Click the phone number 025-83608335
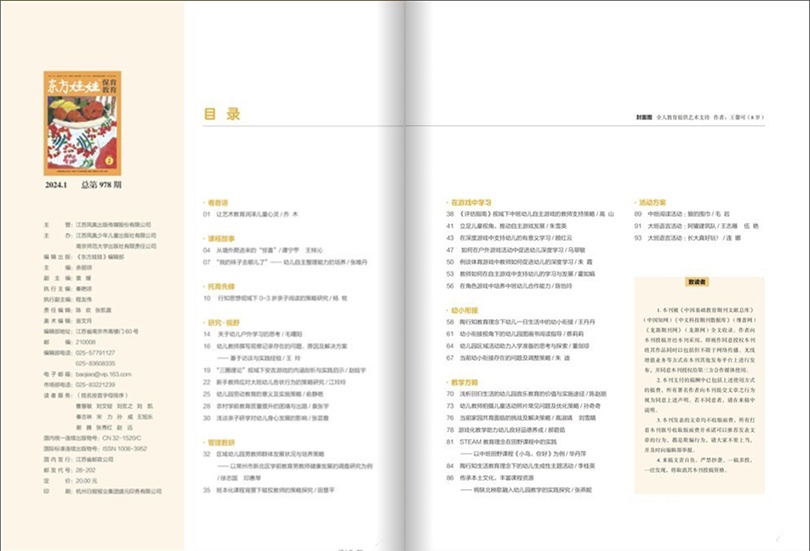 pyautogui.click(x=95, y=364)
